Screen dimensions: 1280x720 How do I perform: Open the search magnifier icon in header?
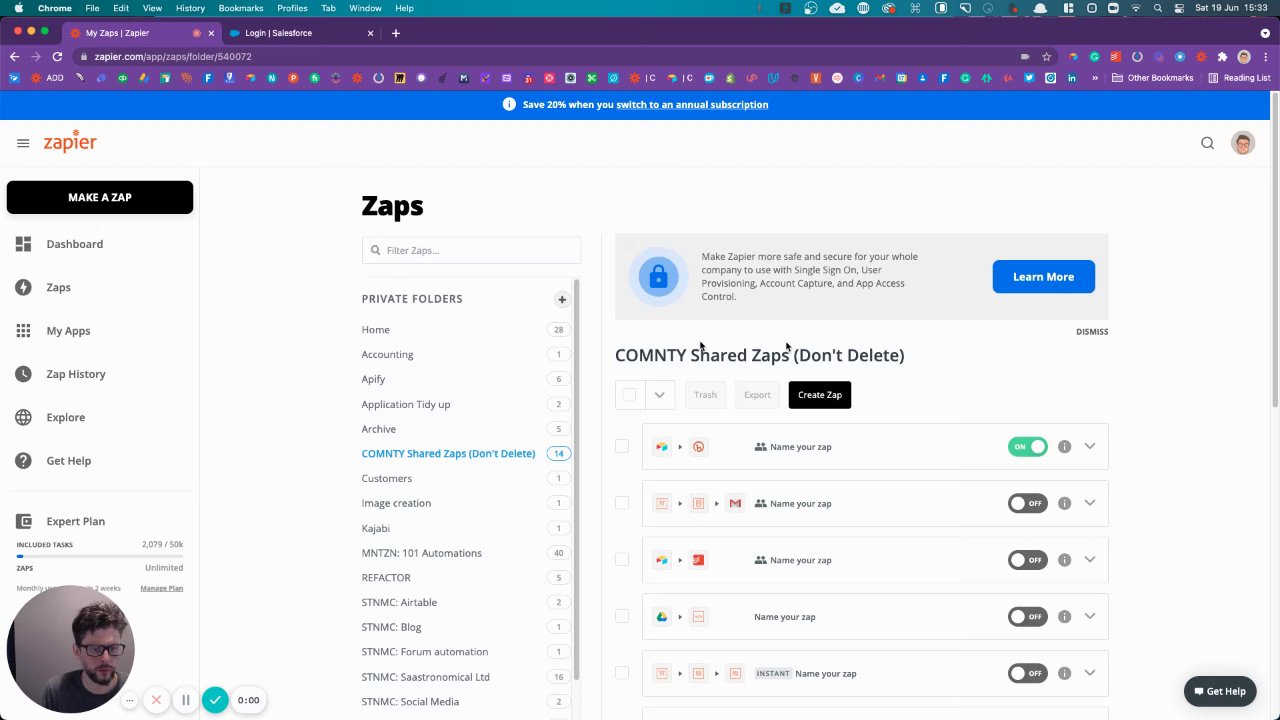point(1207,143)
